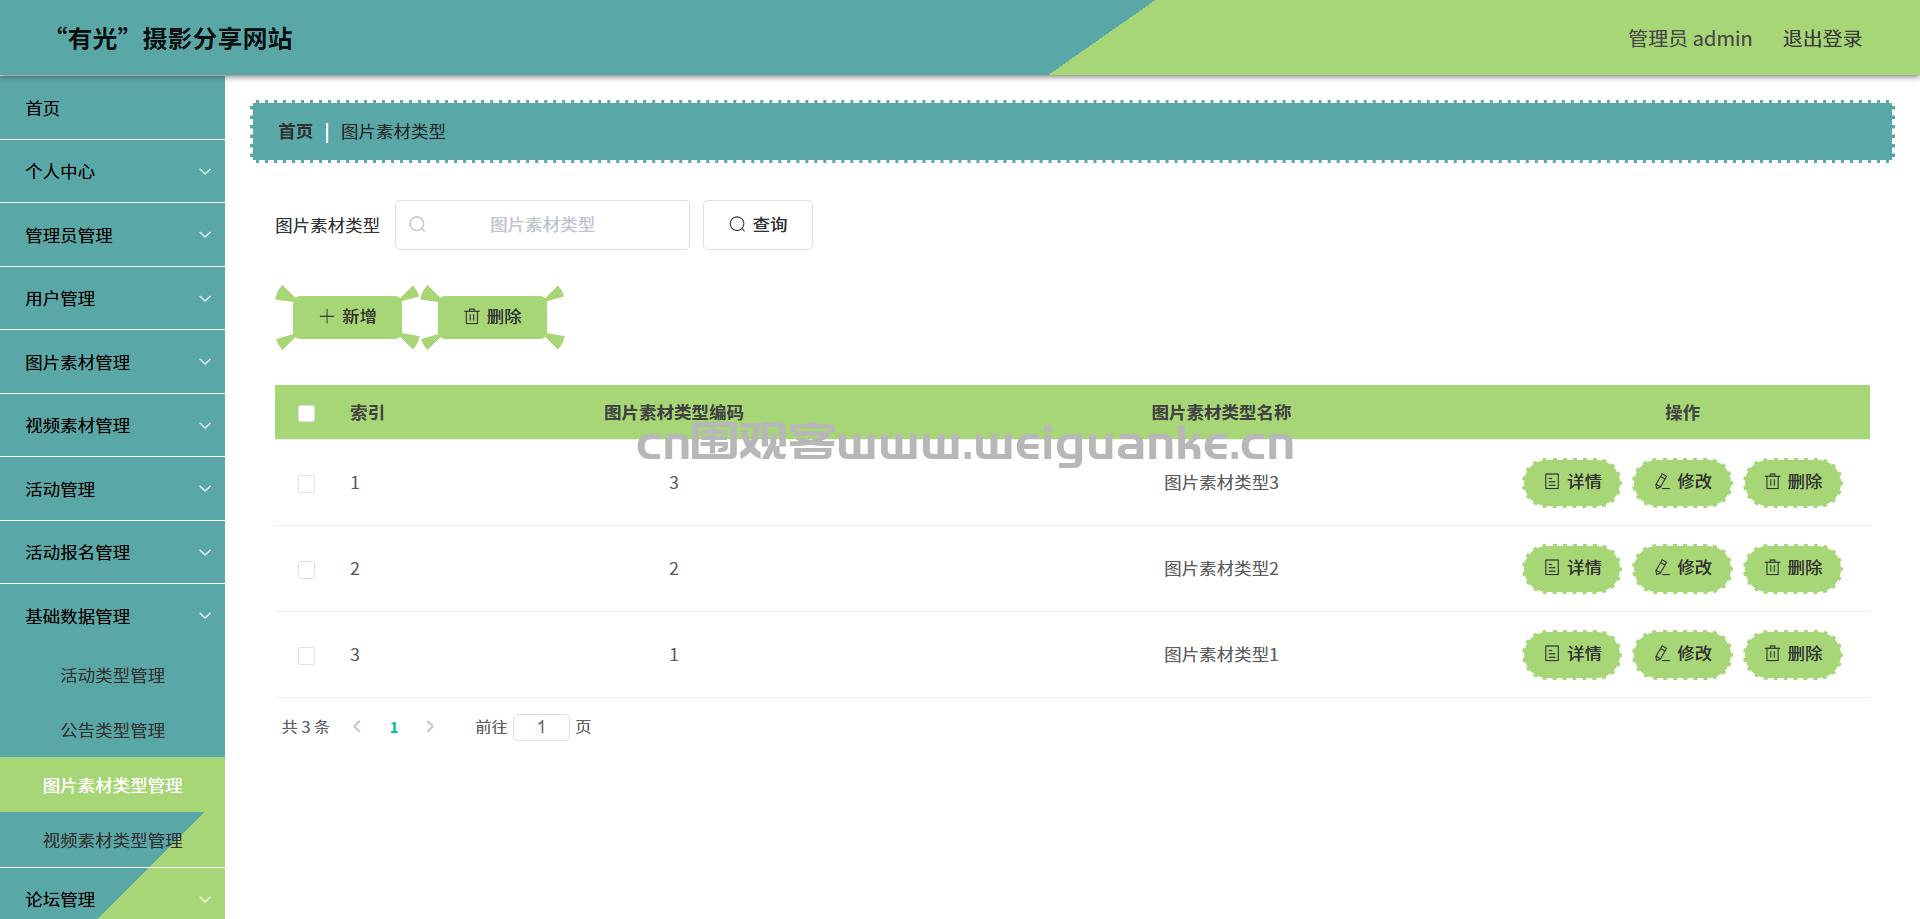Click the 图片素材类型2 name cell
The width and height of the screenshot is (1920, 919).
click(x=1221, y=569)
